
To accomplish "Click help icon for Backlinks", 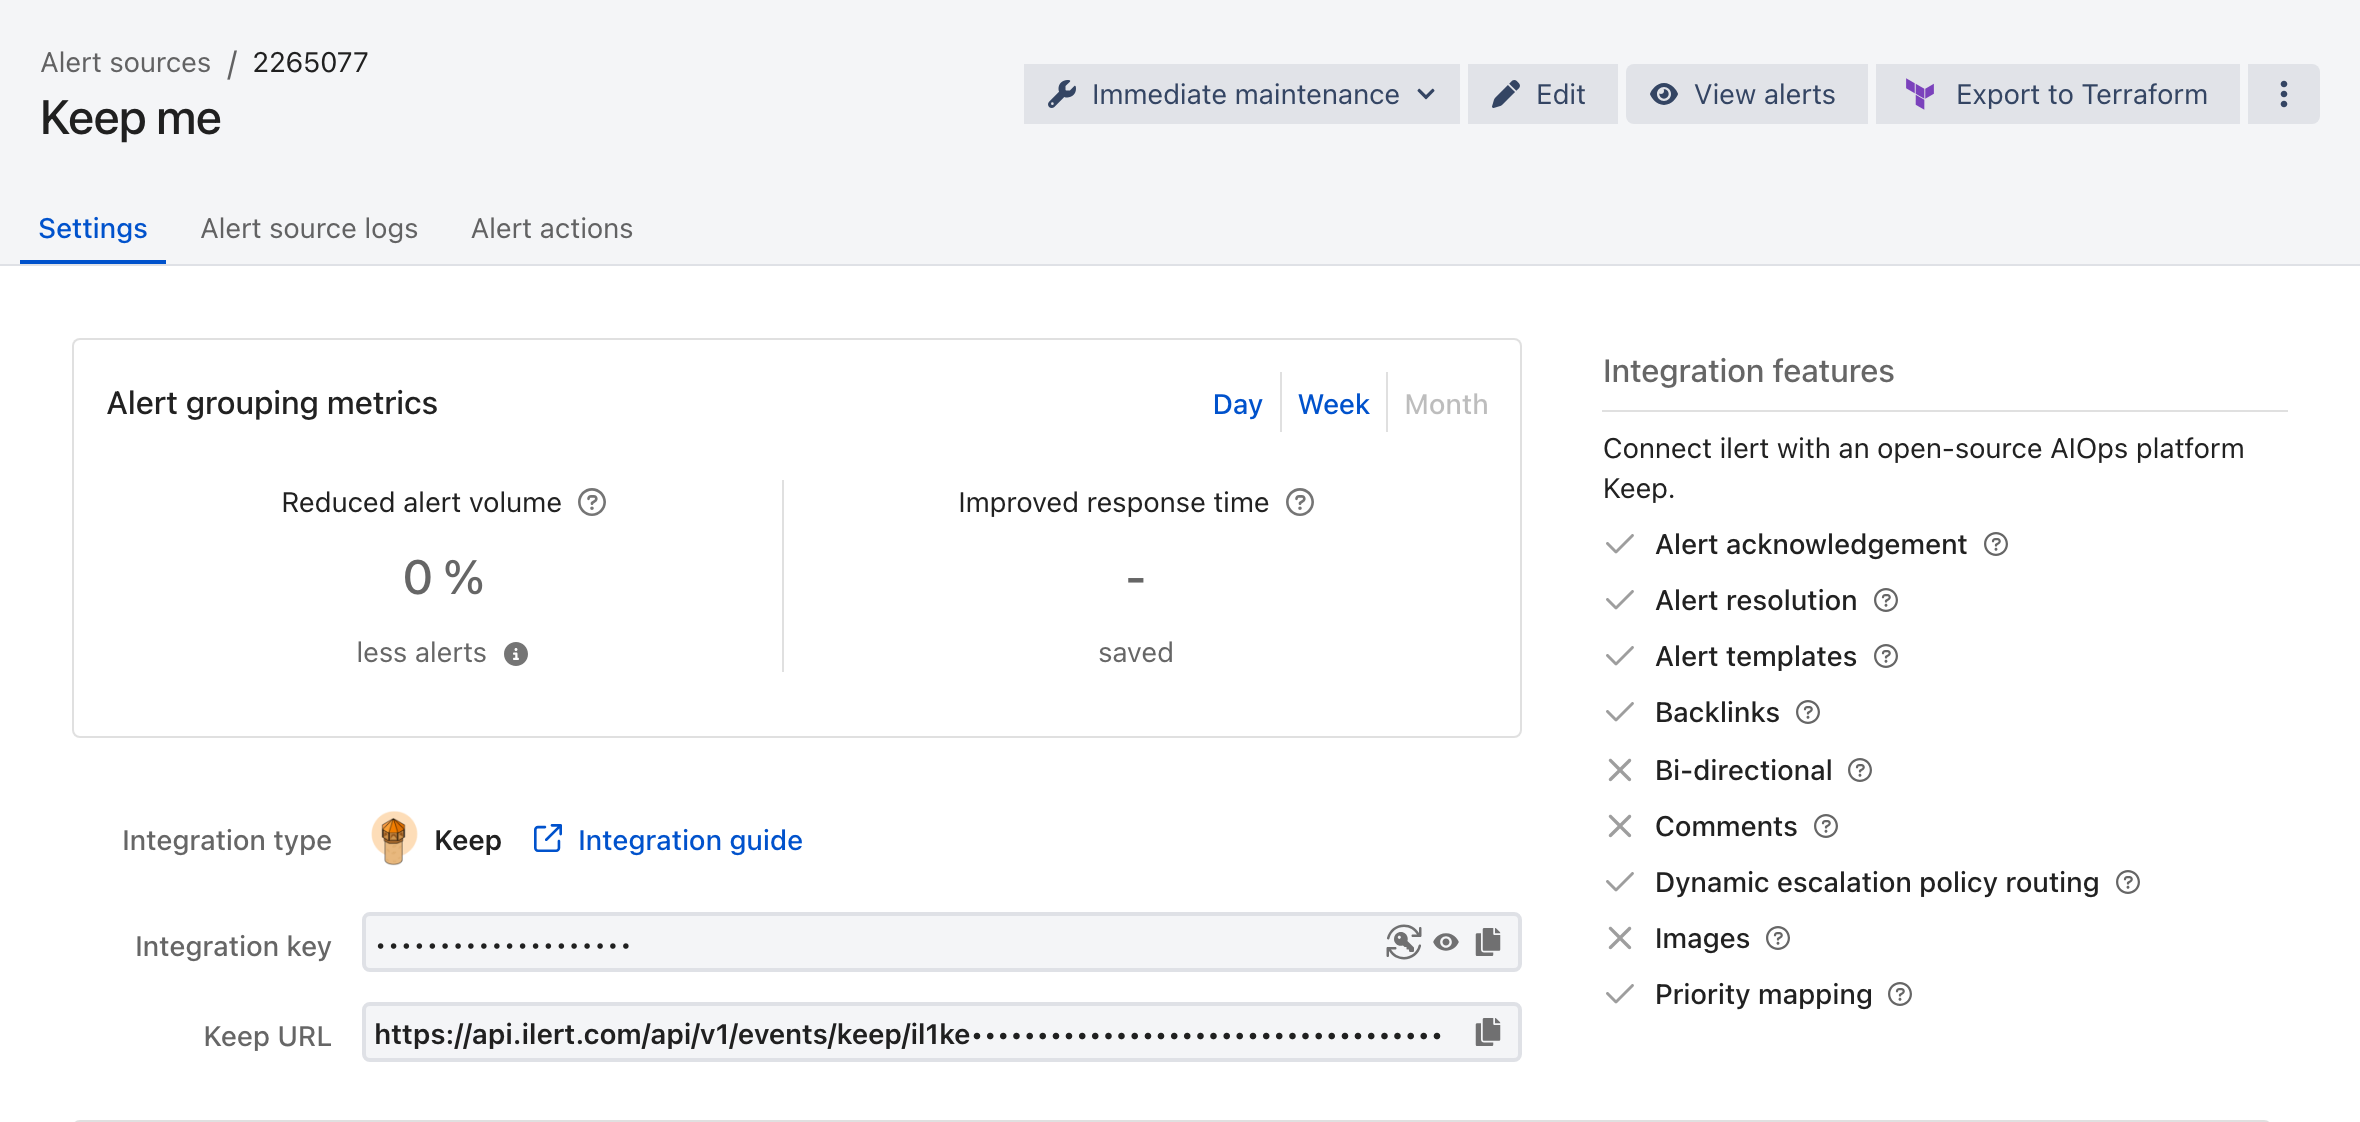I will [1808, 712].
